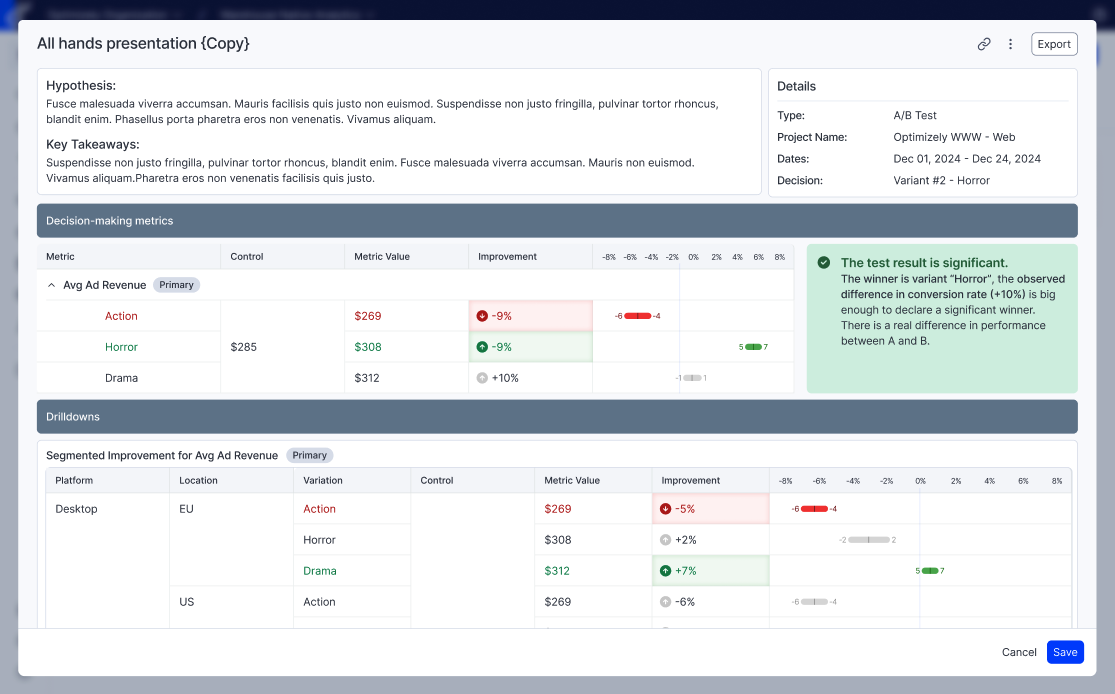Click the gray arrow icon beside +10%
This screenshot has height=694, width=1115.
coord(483,378)
